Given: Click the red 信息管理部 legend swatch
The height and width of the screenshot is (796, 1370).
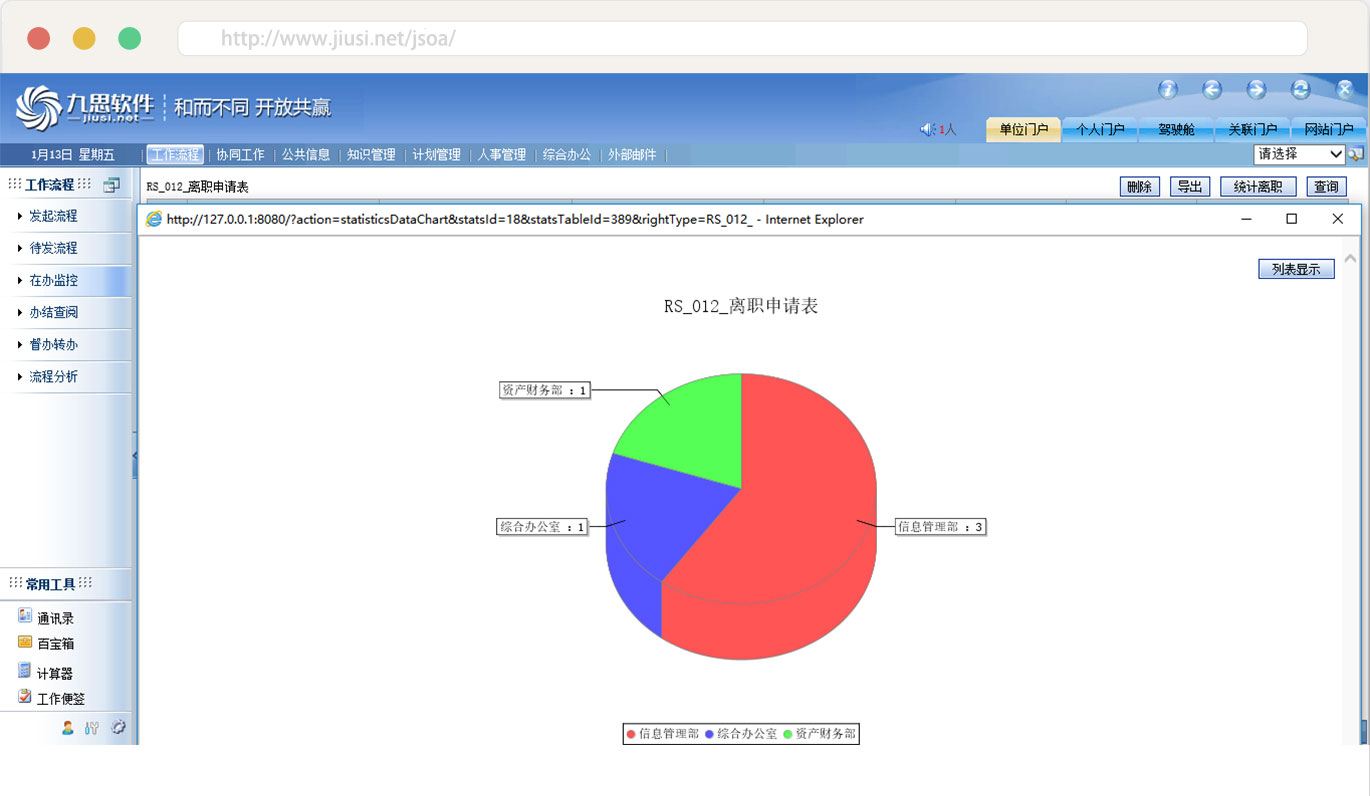Looking at the screenshot, I should click(631, 734).
